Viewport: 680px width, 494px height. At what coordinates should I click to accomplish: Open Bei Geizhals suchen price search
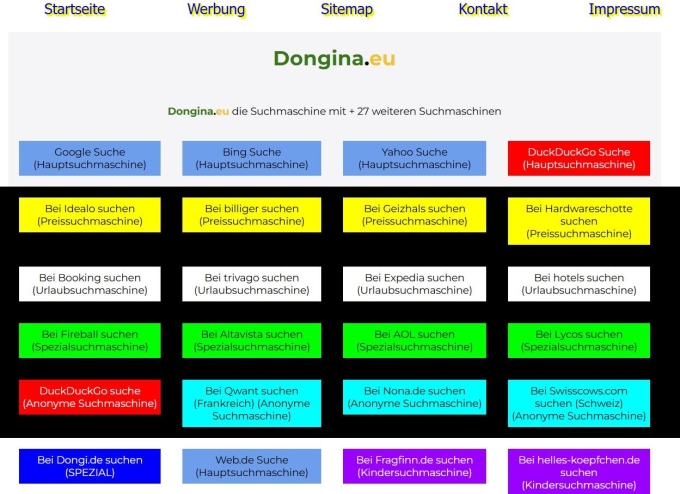coord(414,215)
